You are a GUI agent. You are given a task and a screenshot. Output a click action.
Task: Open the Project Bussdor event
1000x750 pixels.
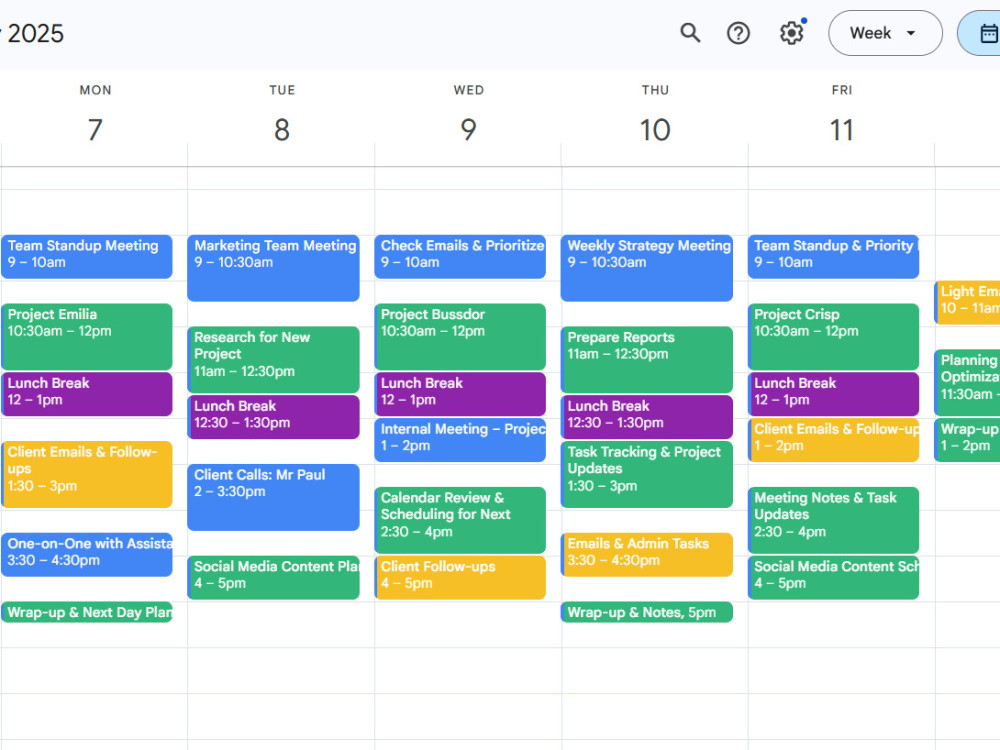[x=460, y=337]
